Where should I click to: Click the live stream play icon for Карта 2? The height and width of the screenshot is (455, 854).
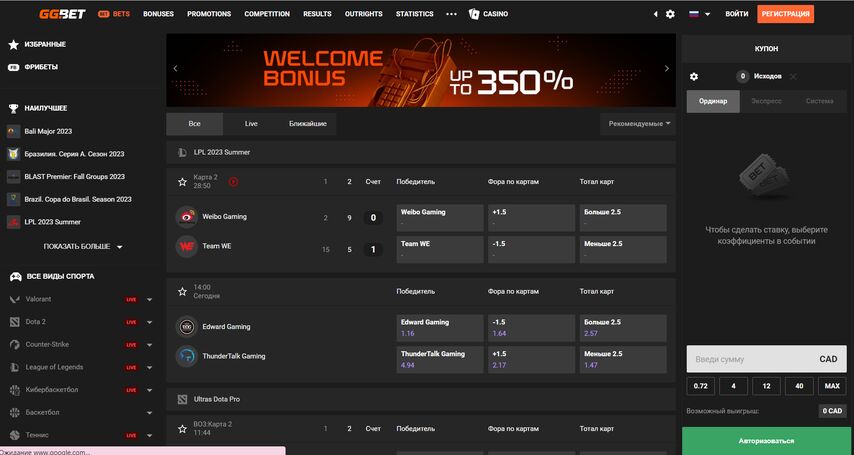pyautogui.click(x=233, y=182)
